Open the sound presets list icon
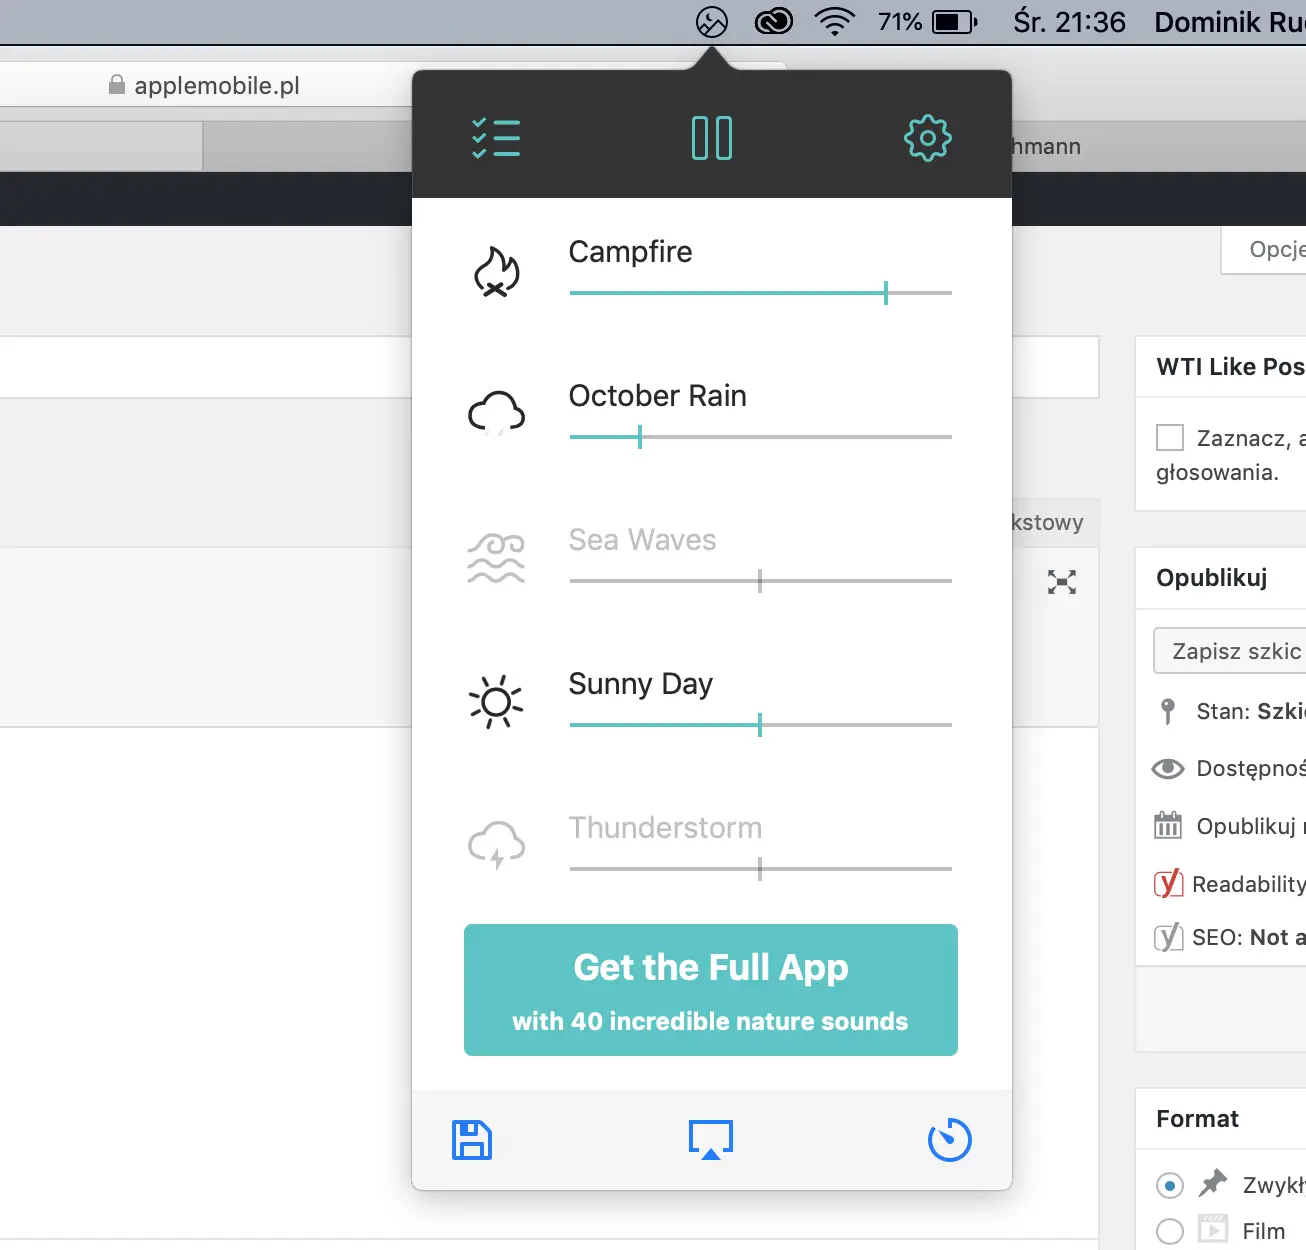The height and width of the screenshot is (1250, 1306). (496, 138)
